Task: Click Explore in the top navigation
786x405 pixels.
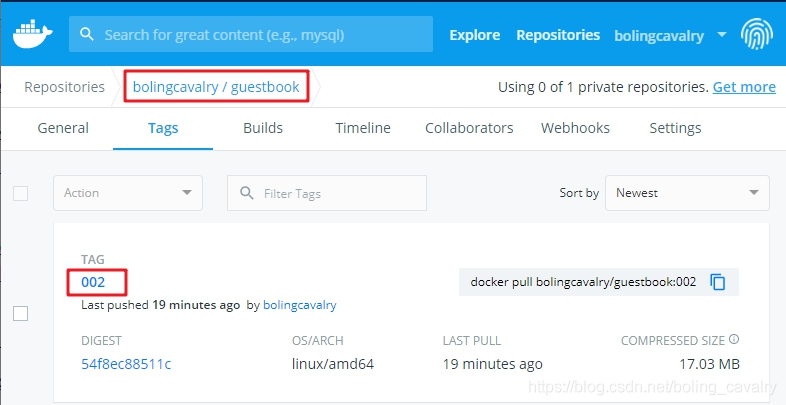Action: coord(475,35)
